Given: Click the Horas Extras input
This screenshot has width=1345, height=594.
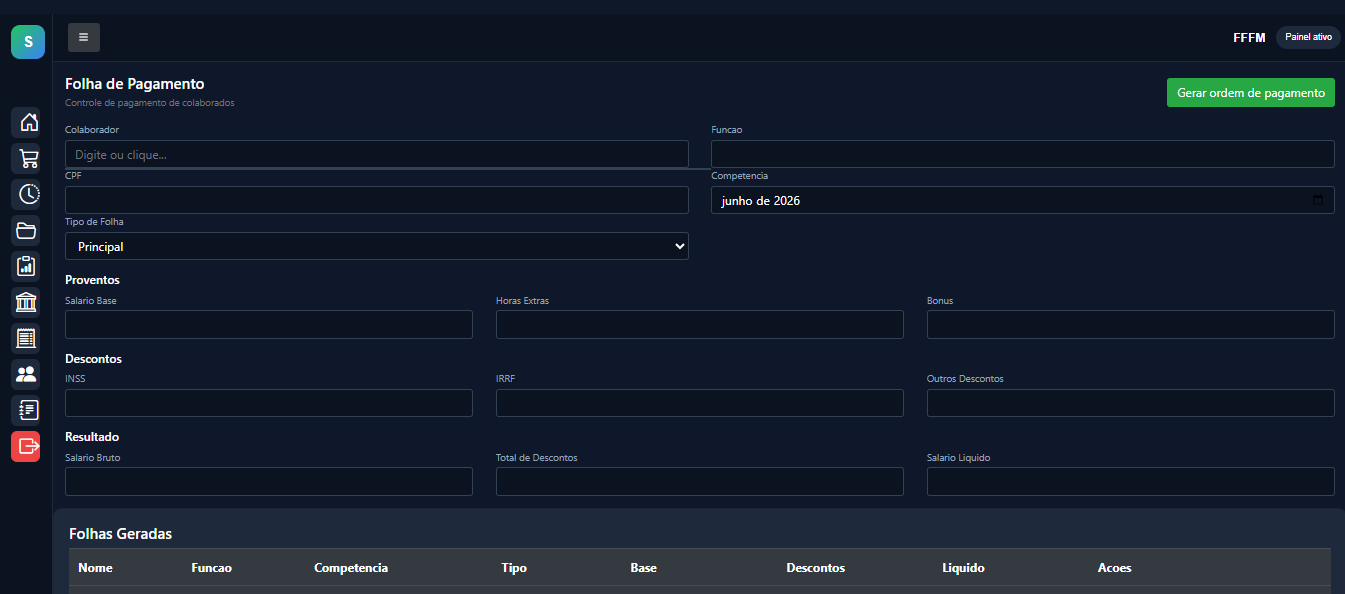Looking at the screenshot, I should click(x=700, y=324).
